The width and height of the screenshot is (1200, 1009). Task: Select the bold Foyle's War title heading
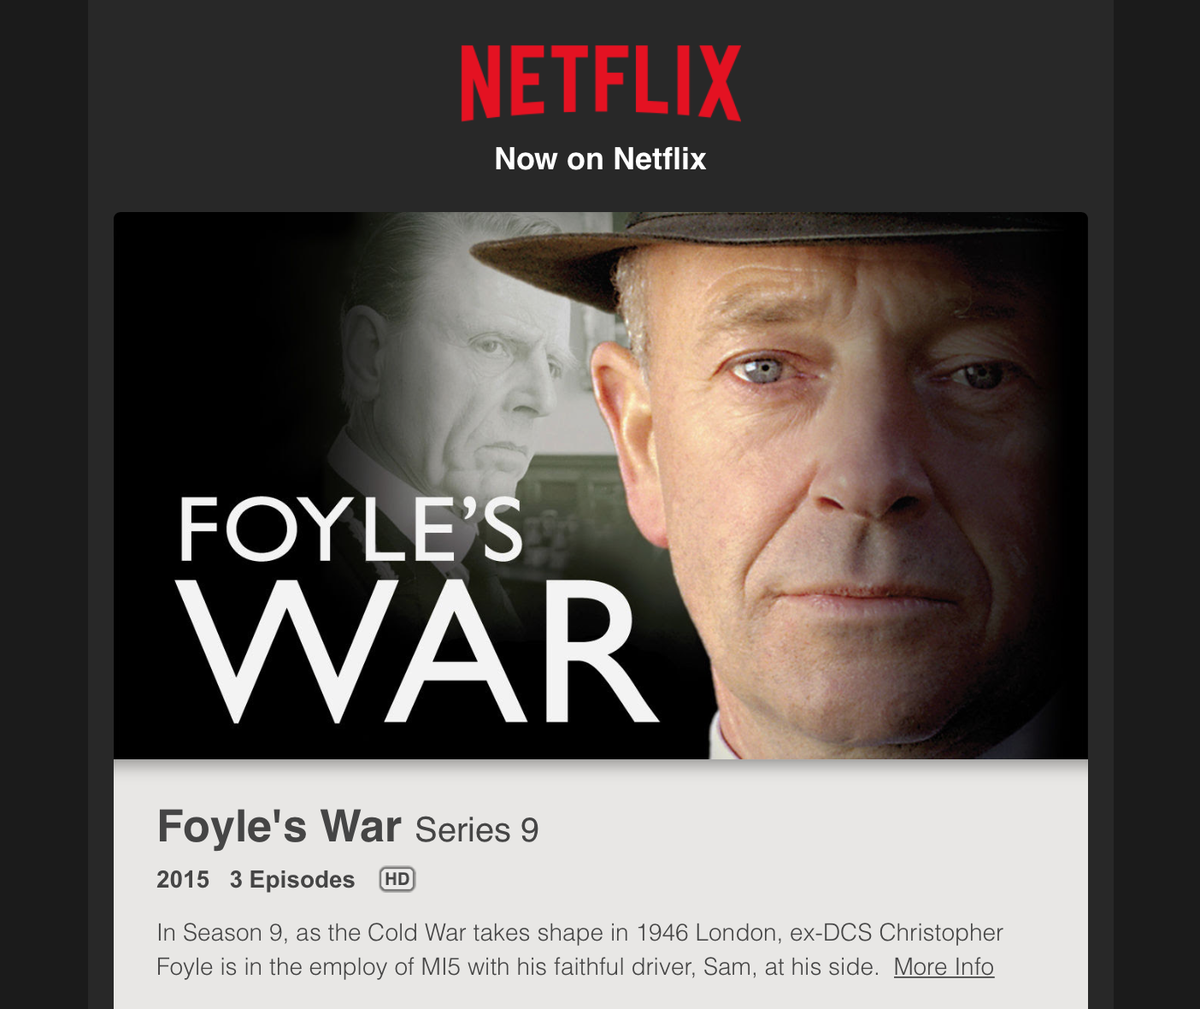pyautogui.click(x=279, y=827)
